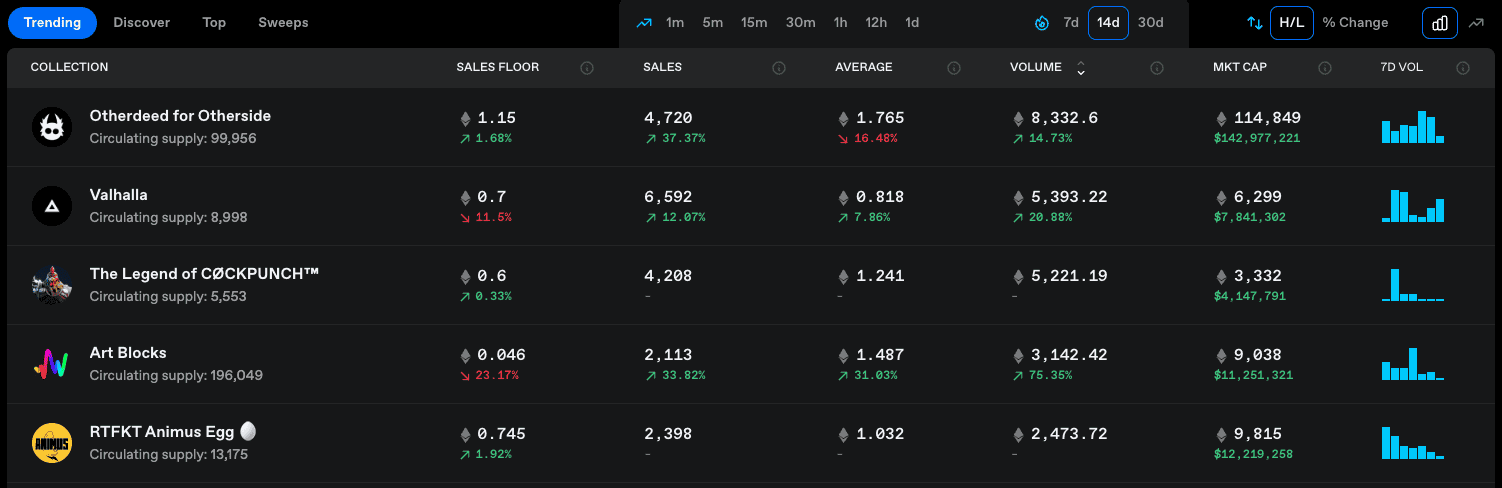1502x488 pixels.
Task: Open The Legend of CØCKPUNCH collection link
Action: tap(204, 274)
